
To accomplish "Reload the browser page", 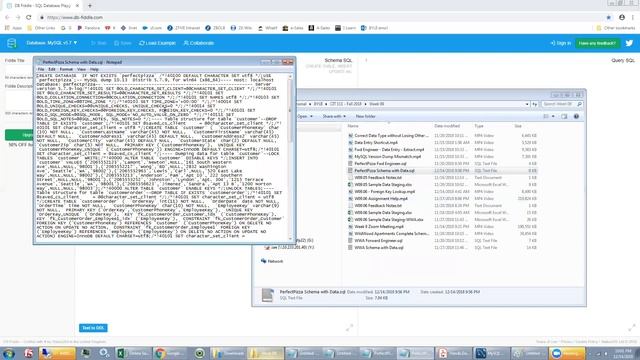I will pyautogui.click(x=29, y=18).
